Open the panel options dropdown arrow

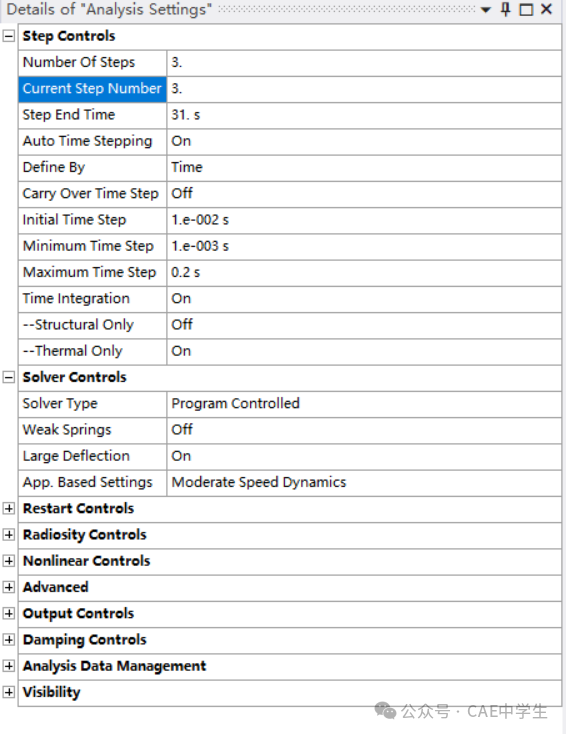[486, 10]
